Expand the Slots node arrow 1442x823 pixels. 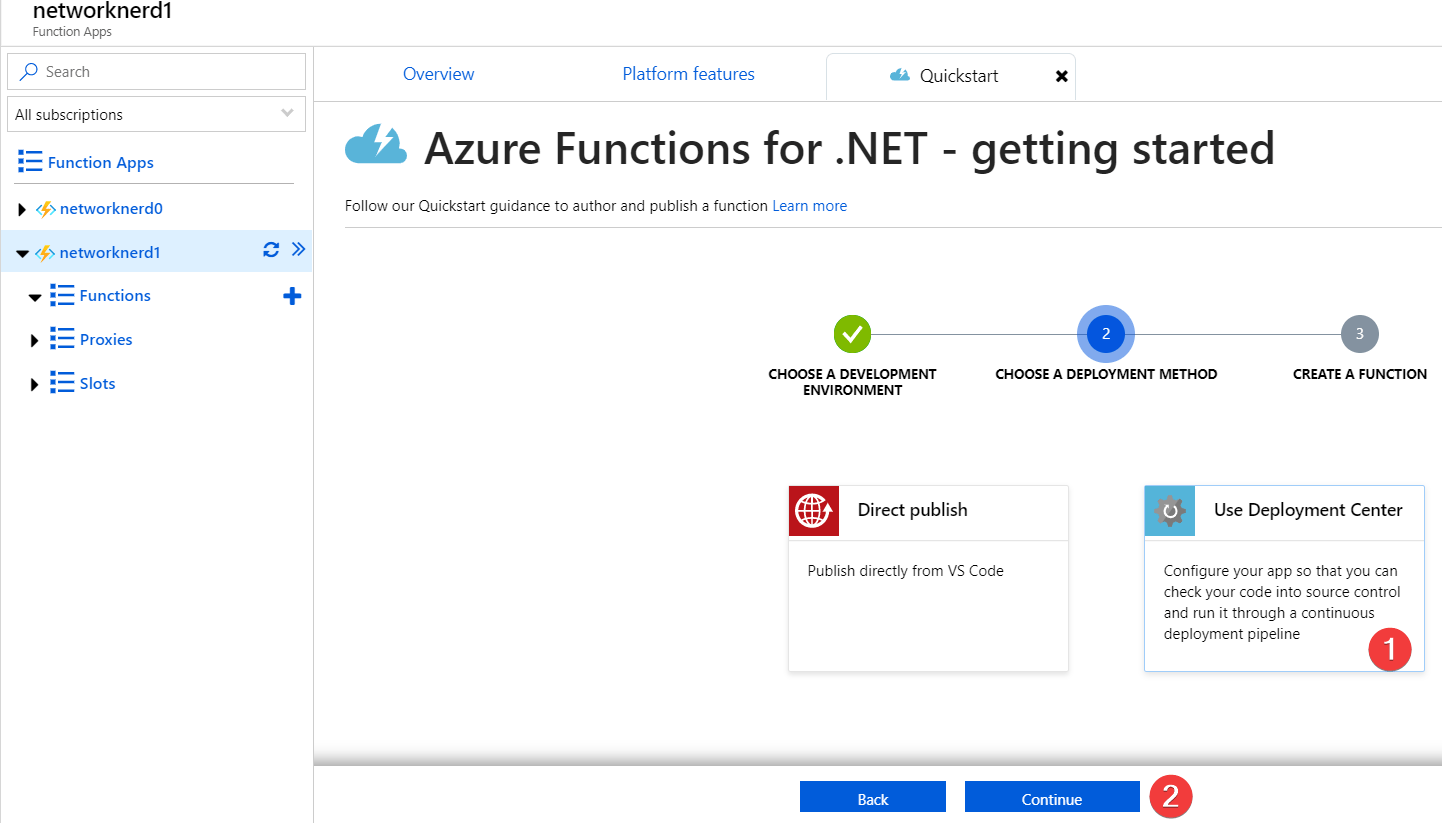[35, 384]
